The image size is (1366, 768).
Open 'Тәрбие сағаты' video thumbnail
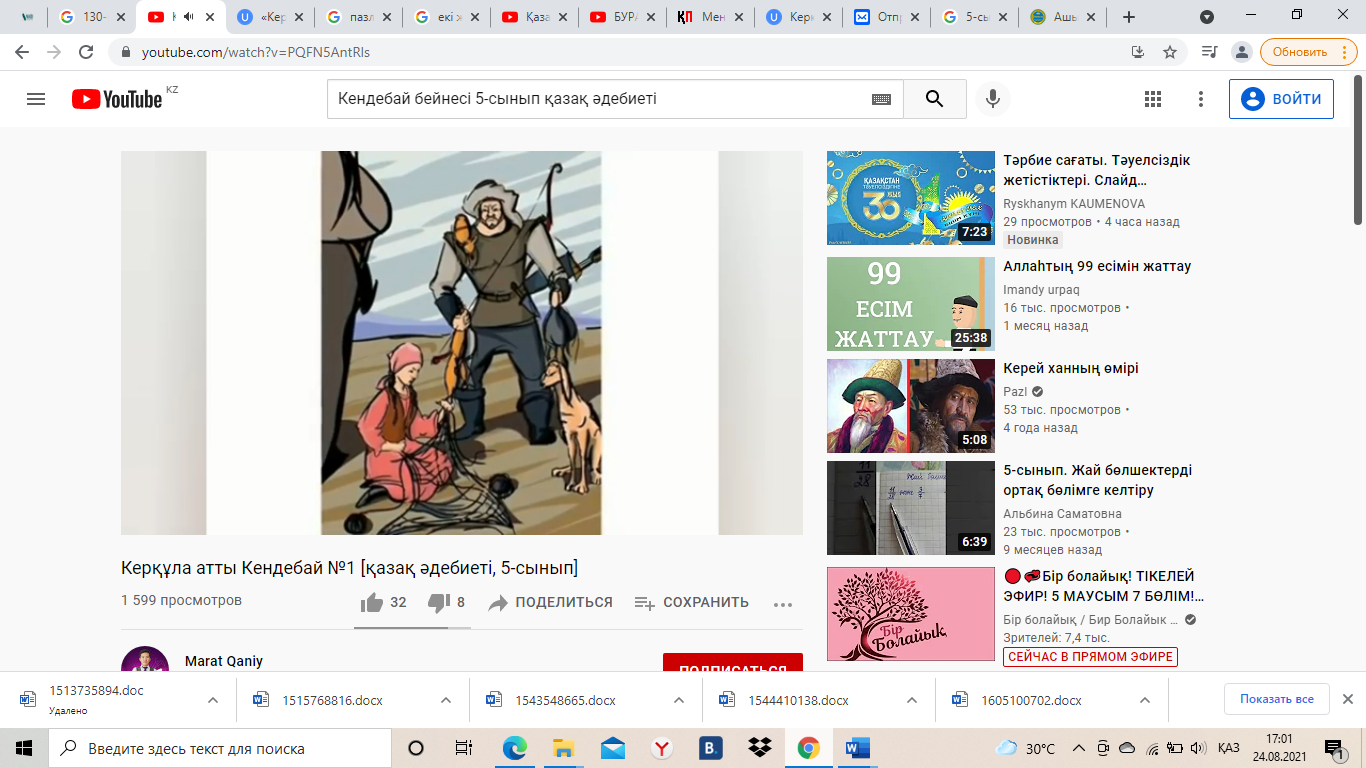pos(911,198)
